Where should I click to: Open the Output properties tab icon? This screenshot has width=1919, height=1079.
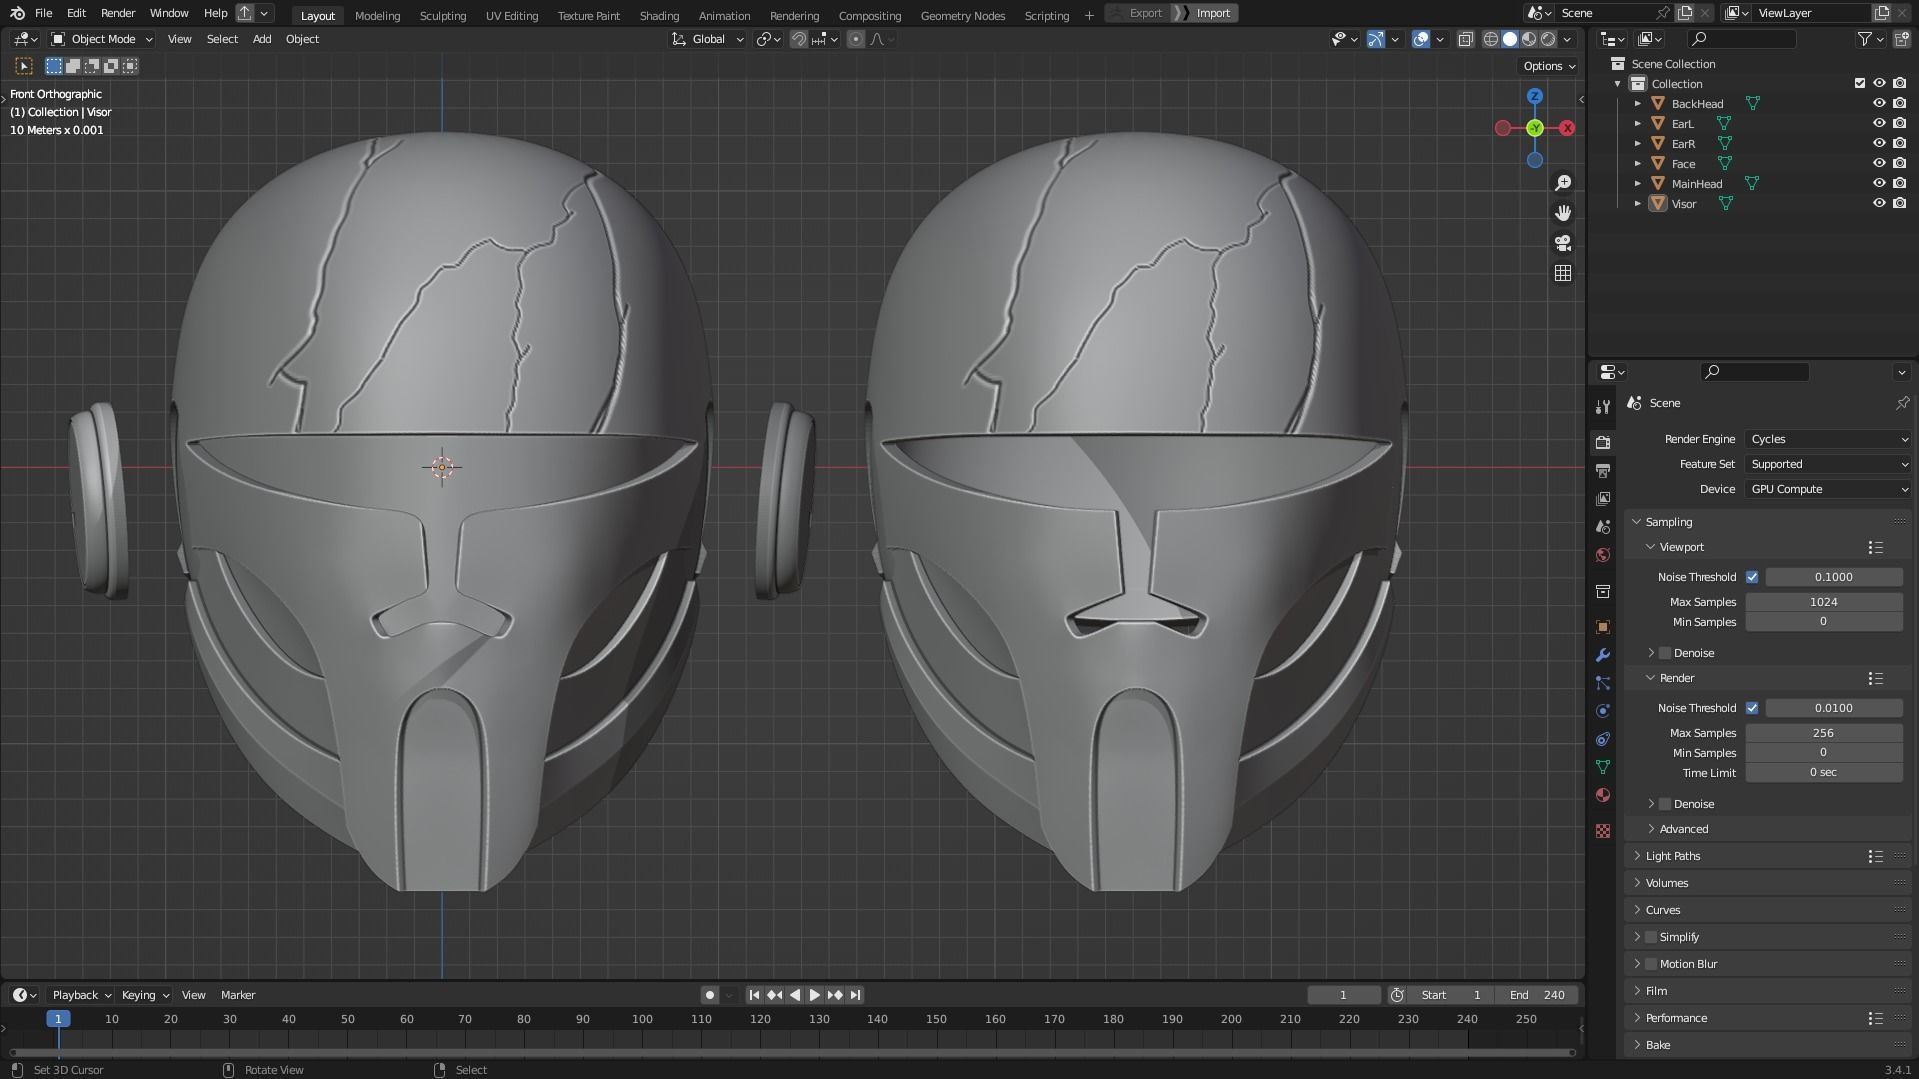1603,470
